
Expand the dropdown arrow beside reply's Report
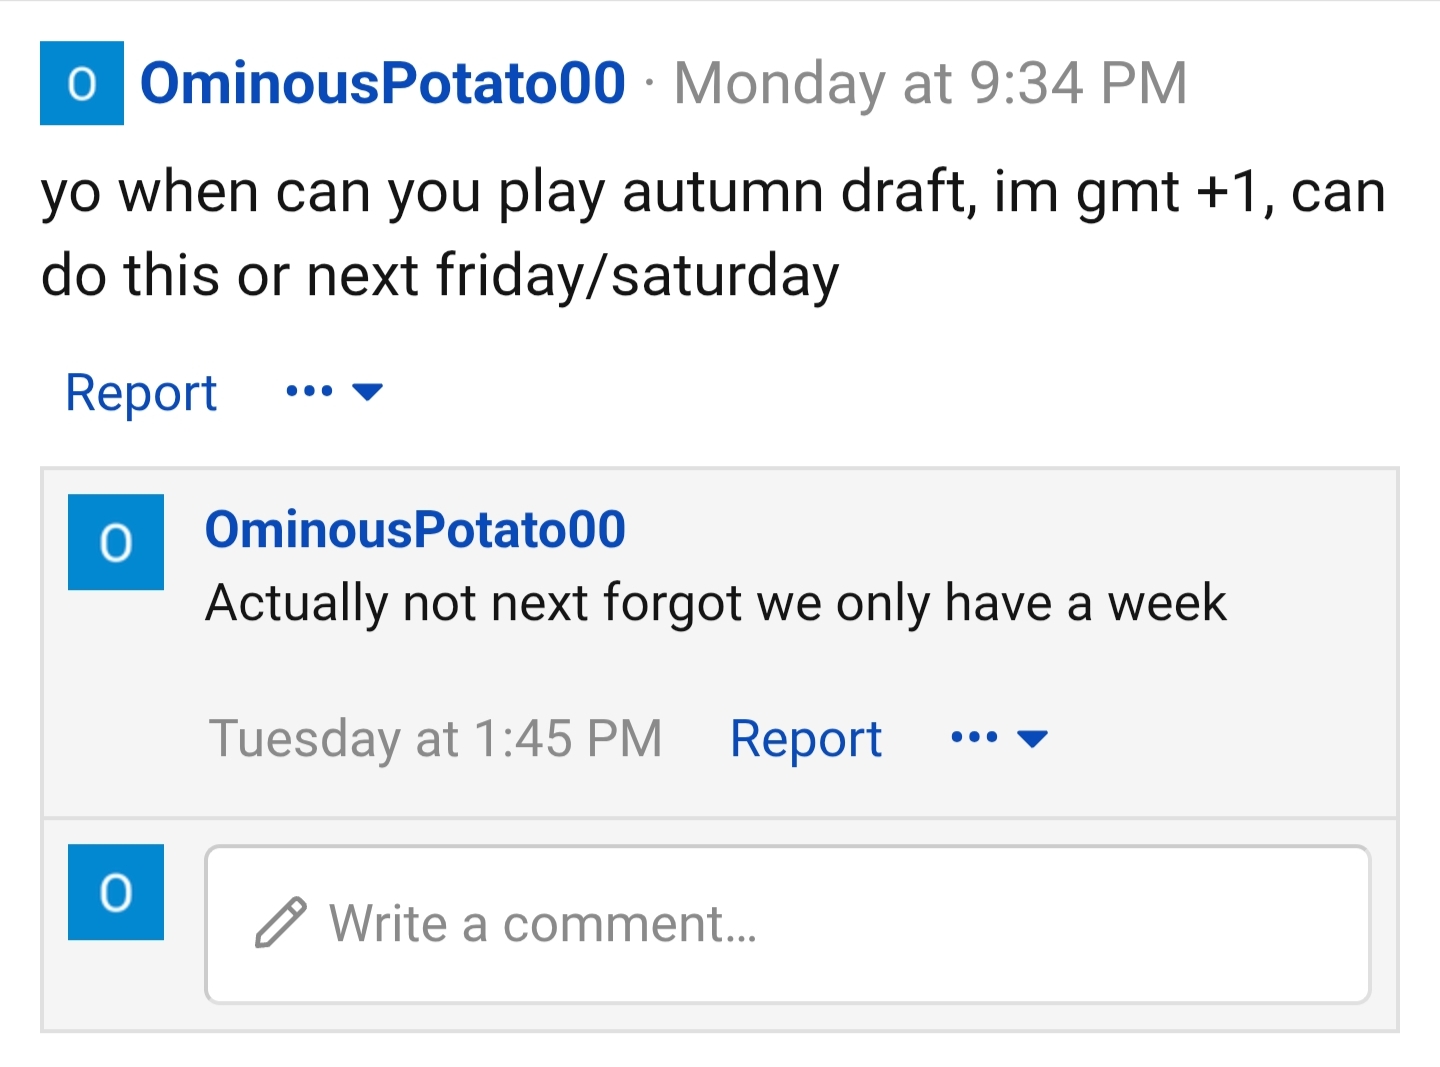(1032, 738)
